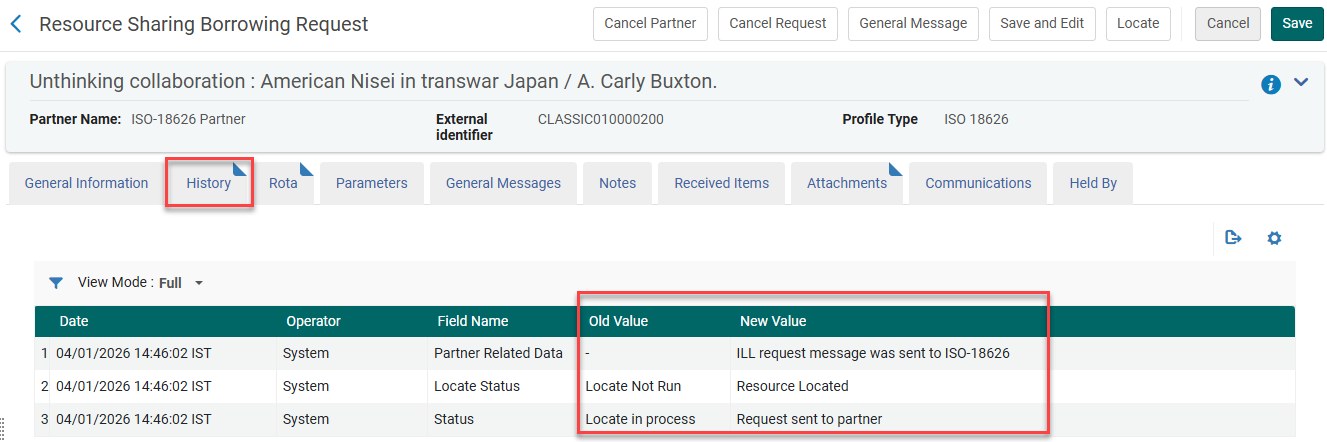The image size is (1327, 442).
Task: Click the New Value column header
Action: [773, 321]
